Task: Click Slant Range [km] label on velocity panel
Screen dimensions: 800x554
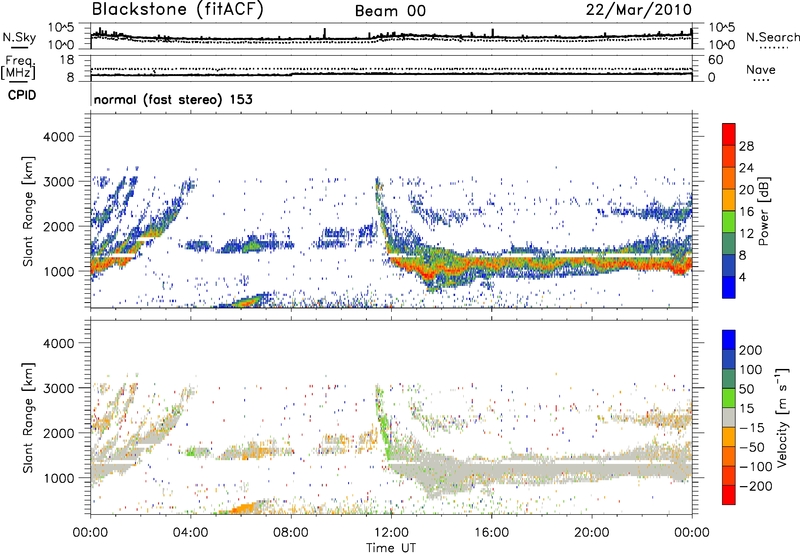Action: 28,417
